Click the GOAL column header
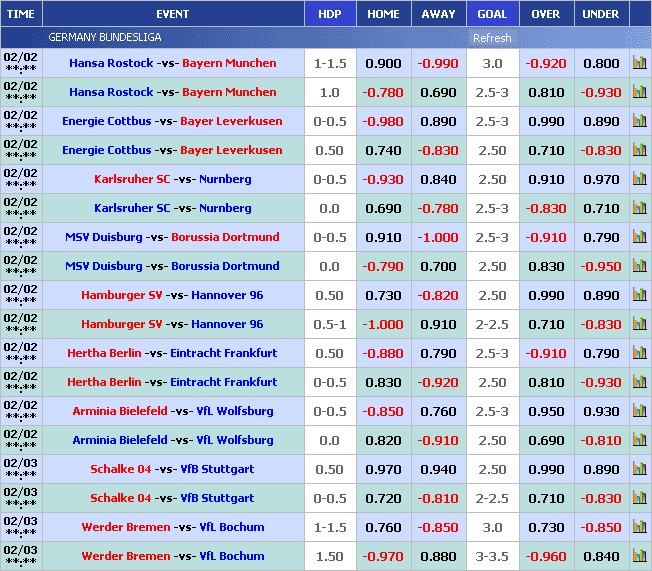This screenshot has height=571, width=652. click(x=492, y=14)
